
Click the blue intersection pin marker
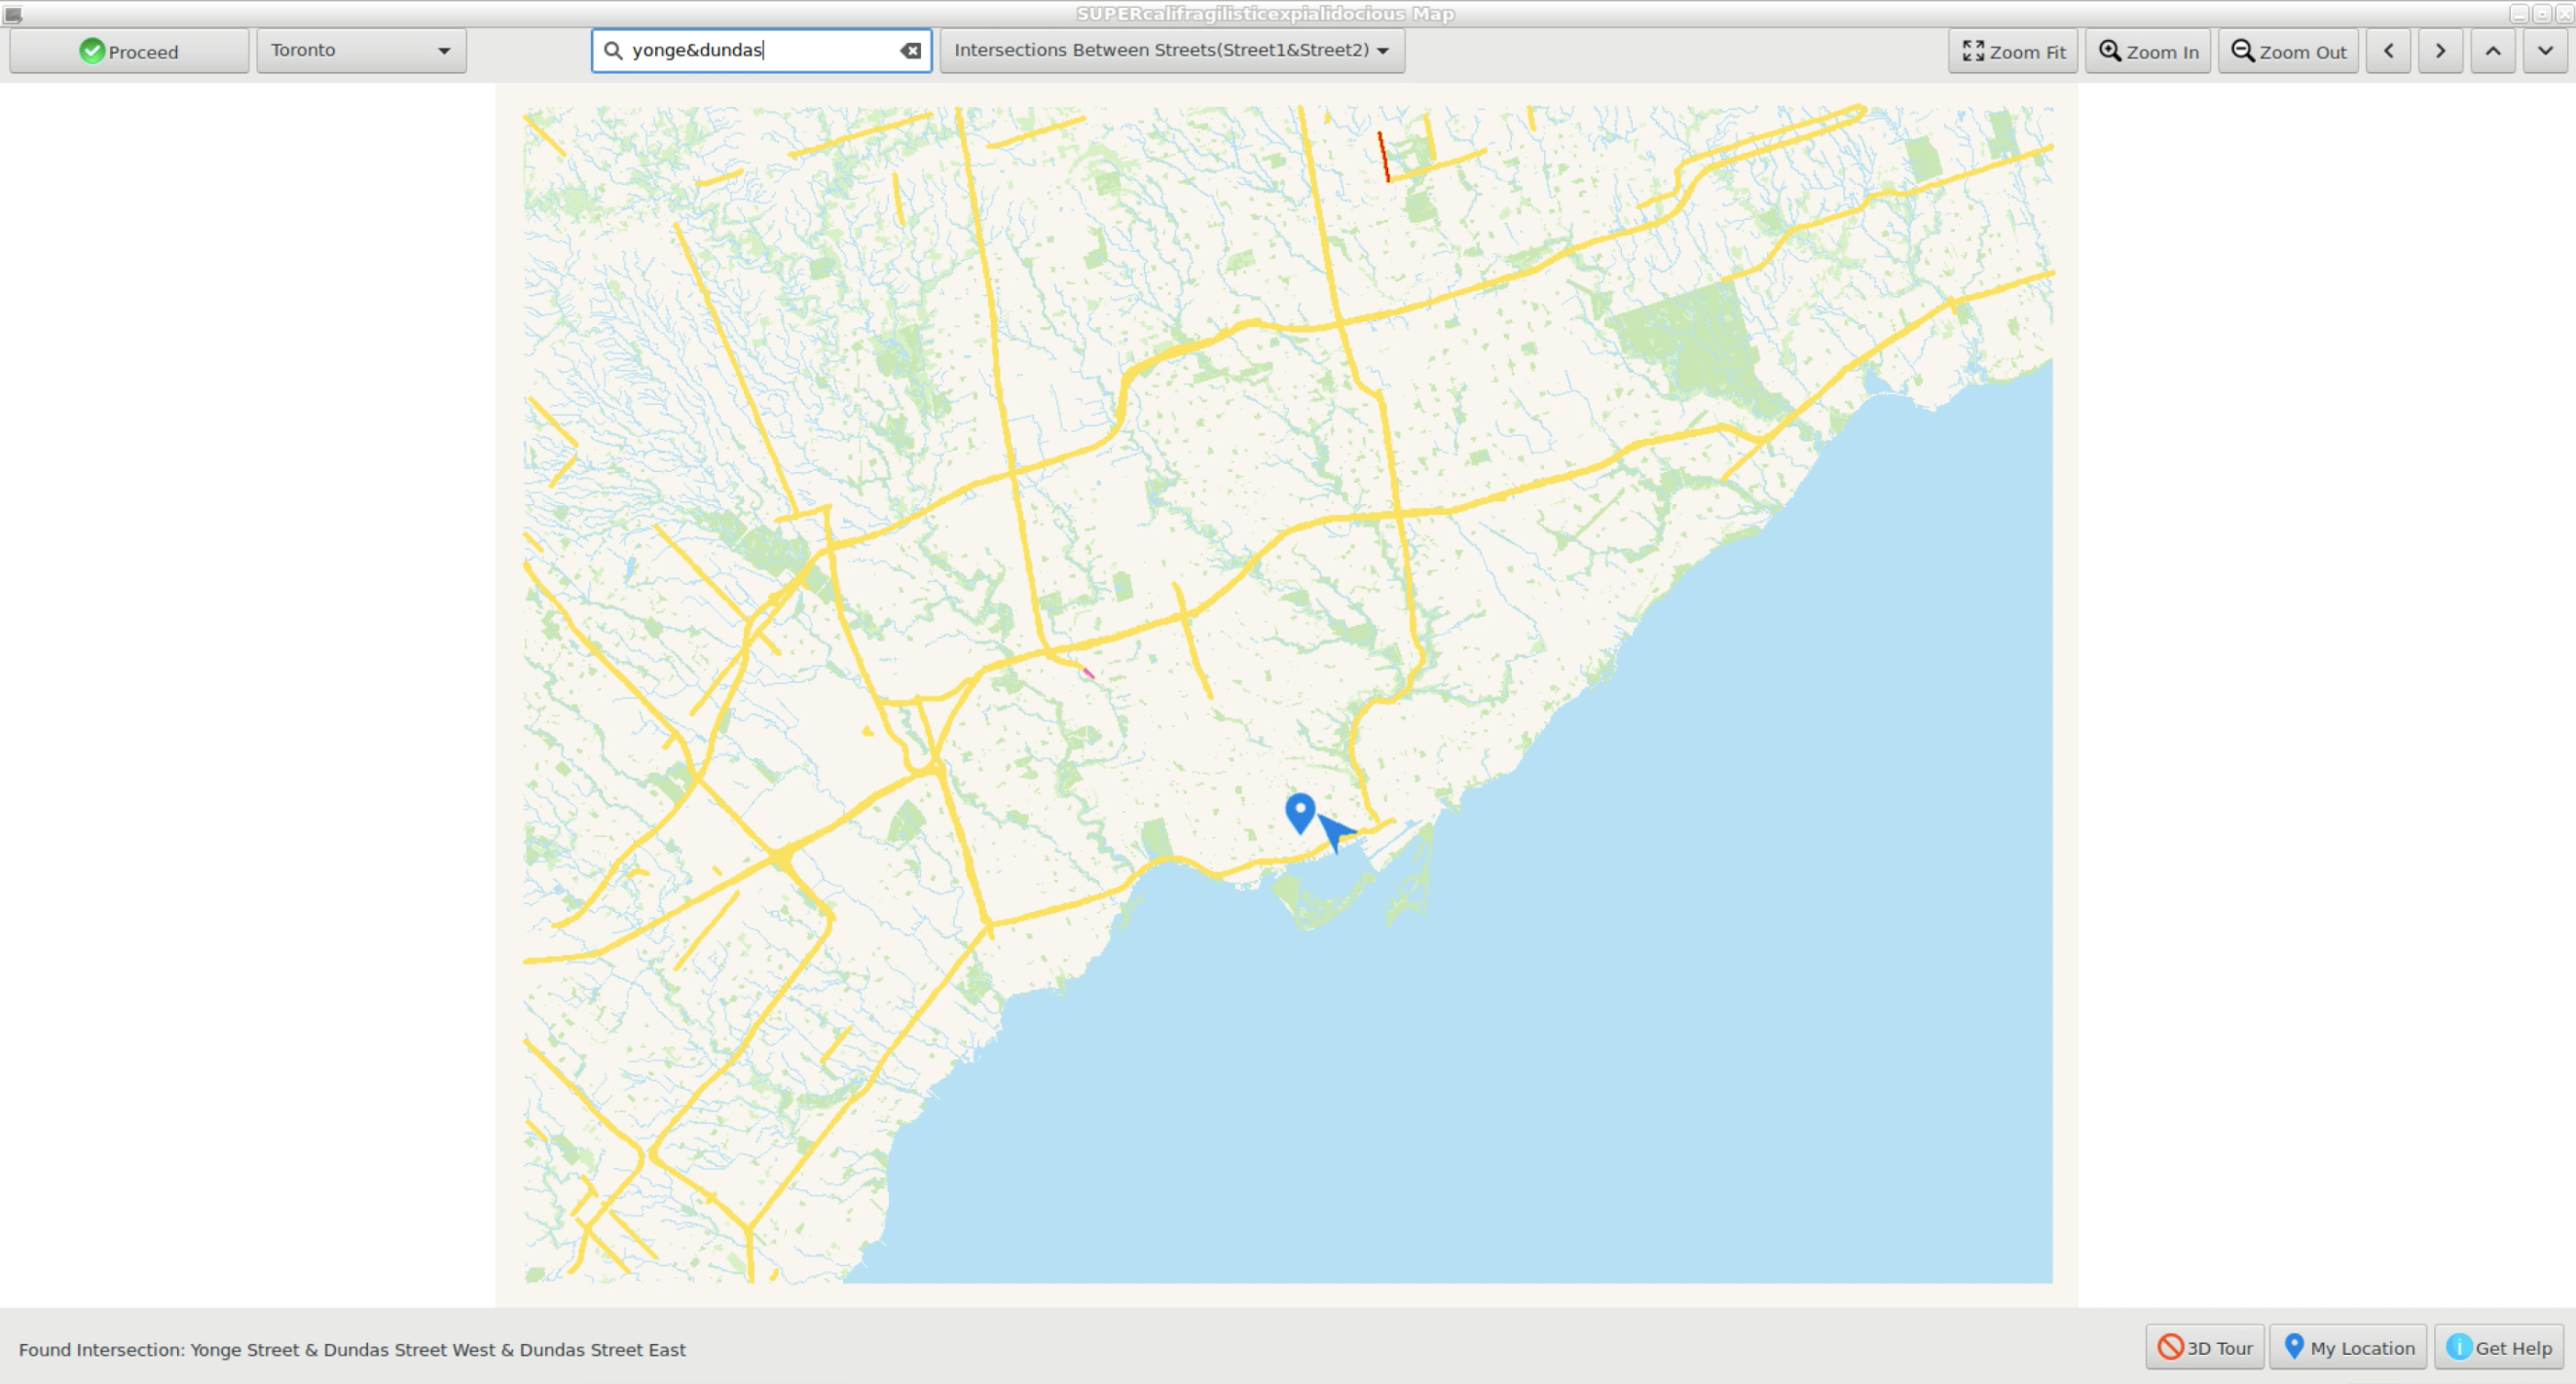(1299, 812)
